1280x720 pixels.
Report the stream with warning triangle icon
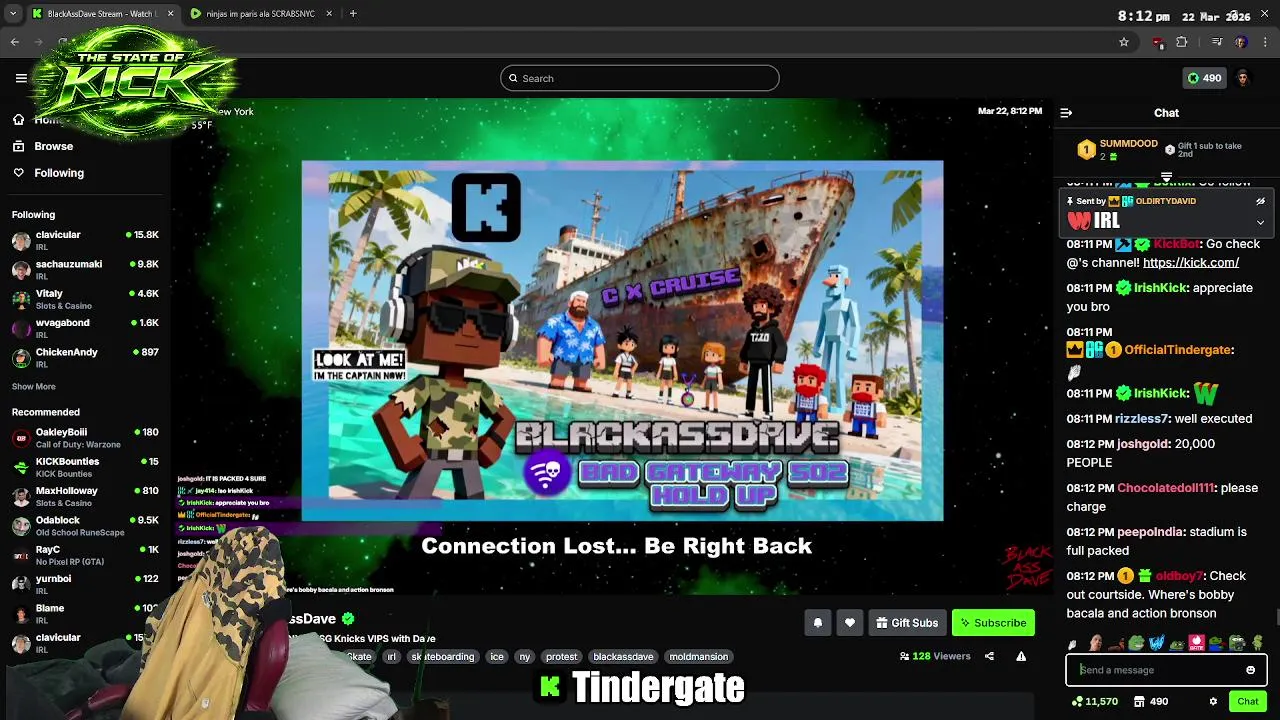pyautogui.click(x=1021, y=656)
